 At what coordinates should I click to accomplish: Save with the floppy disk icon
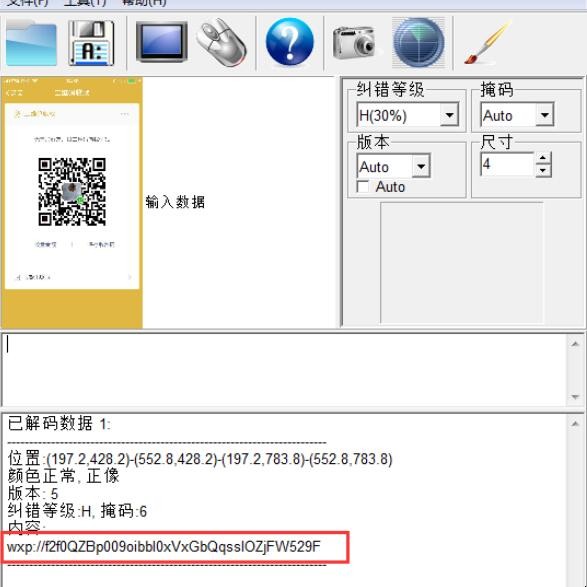point(92,43)
